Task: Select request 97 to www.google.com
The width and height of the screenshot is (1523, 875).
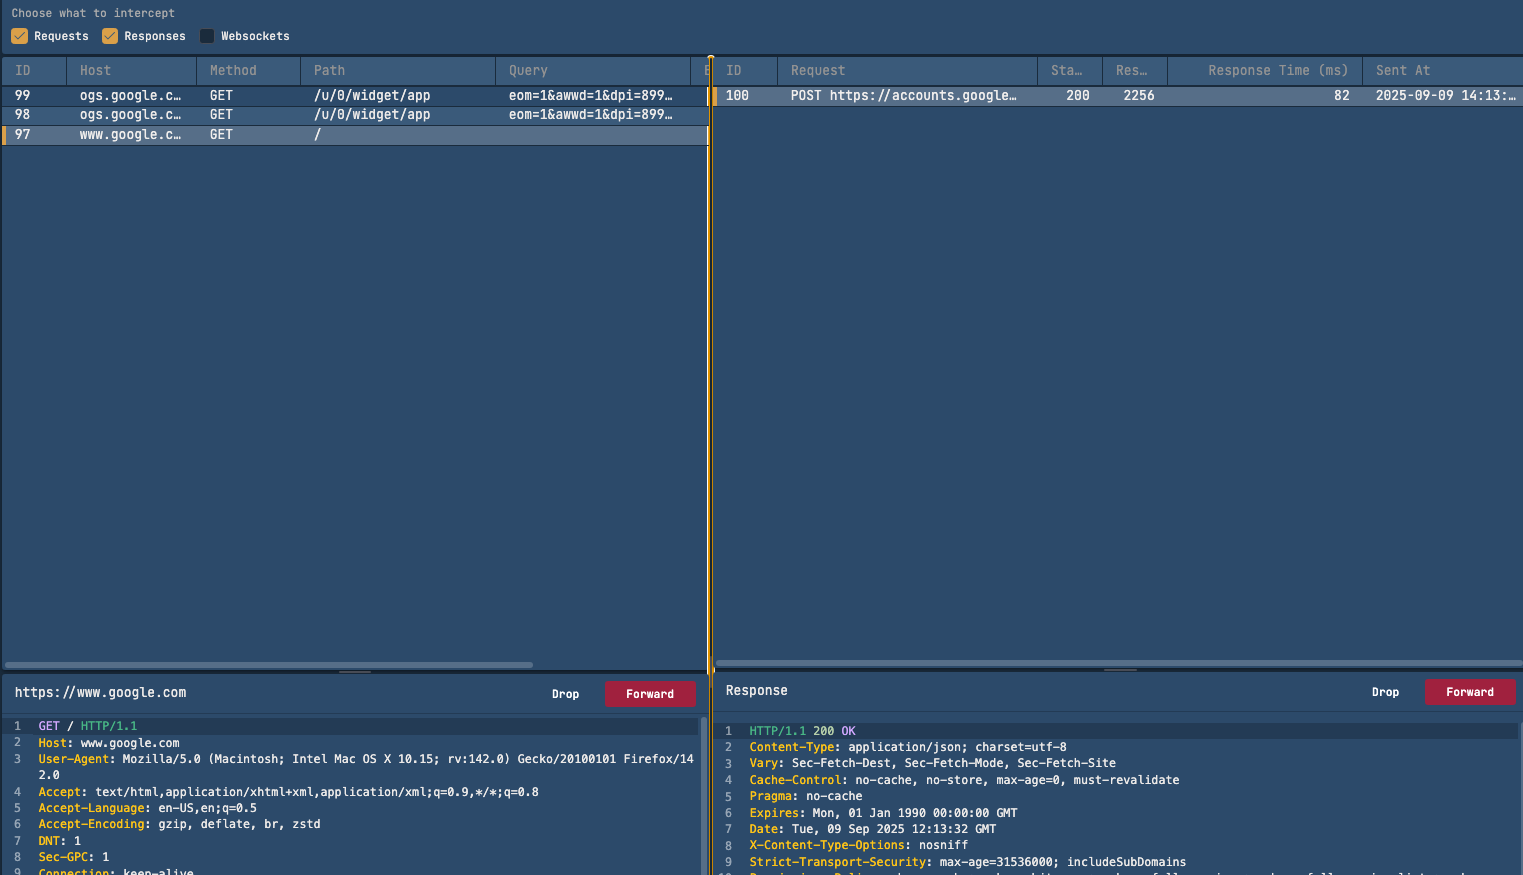Action: pos(355,135)
